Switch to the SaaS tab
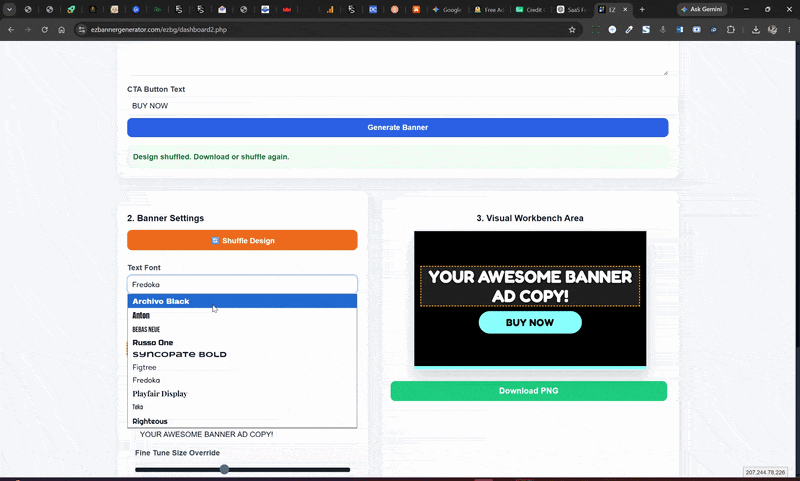 [x=572, y=9]
